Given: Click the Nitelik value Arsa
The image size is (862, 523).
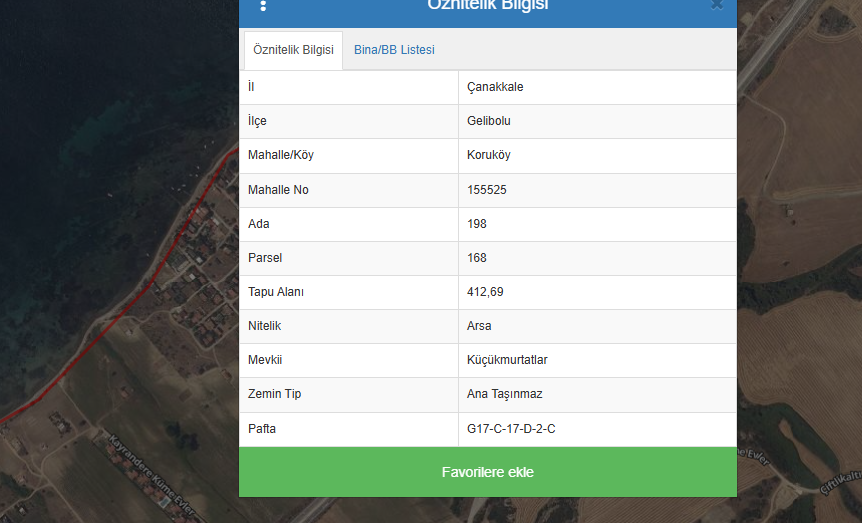Looking at the screenshot, I should (479, 326).
